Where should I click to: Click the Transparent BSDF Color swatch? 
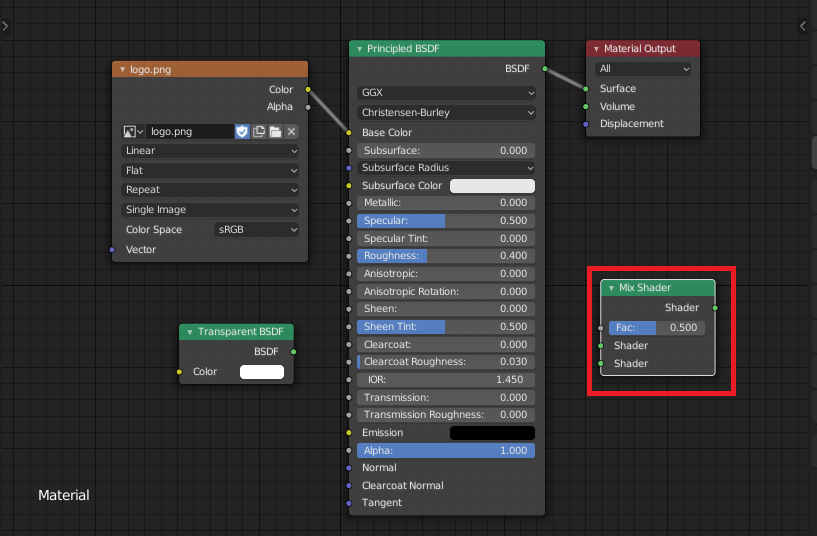[262, 372]
